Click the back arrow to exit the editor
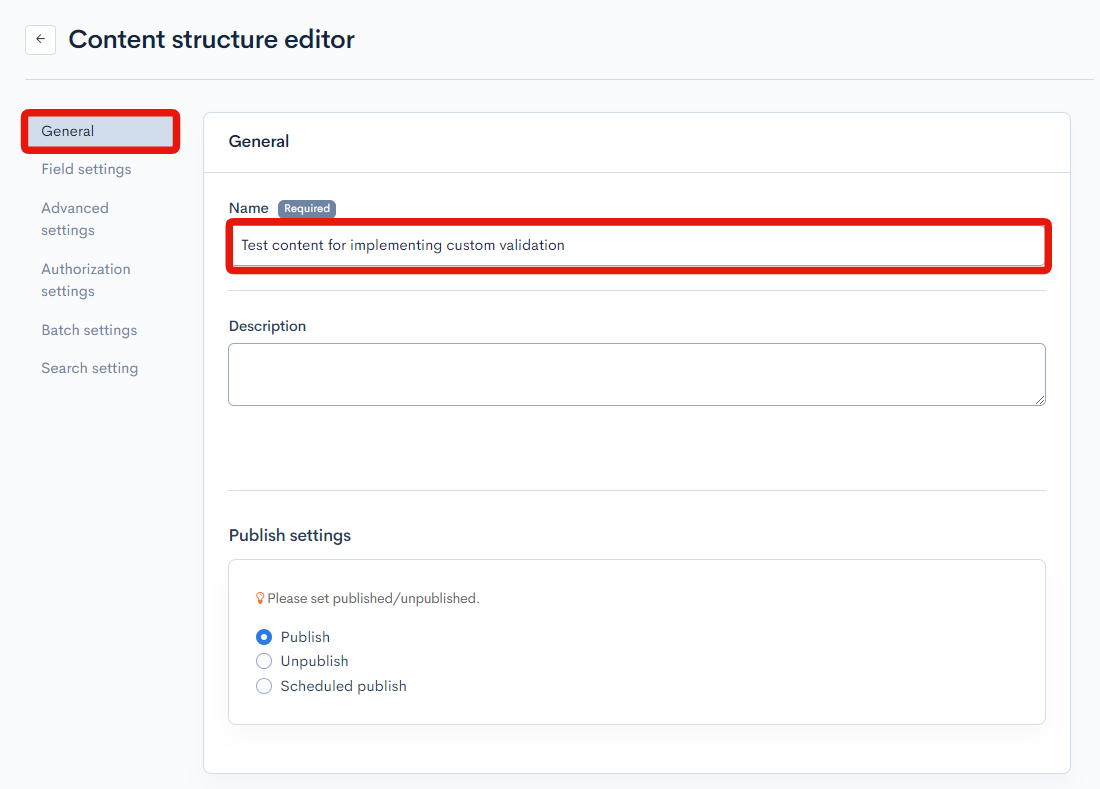 [40, 39]
